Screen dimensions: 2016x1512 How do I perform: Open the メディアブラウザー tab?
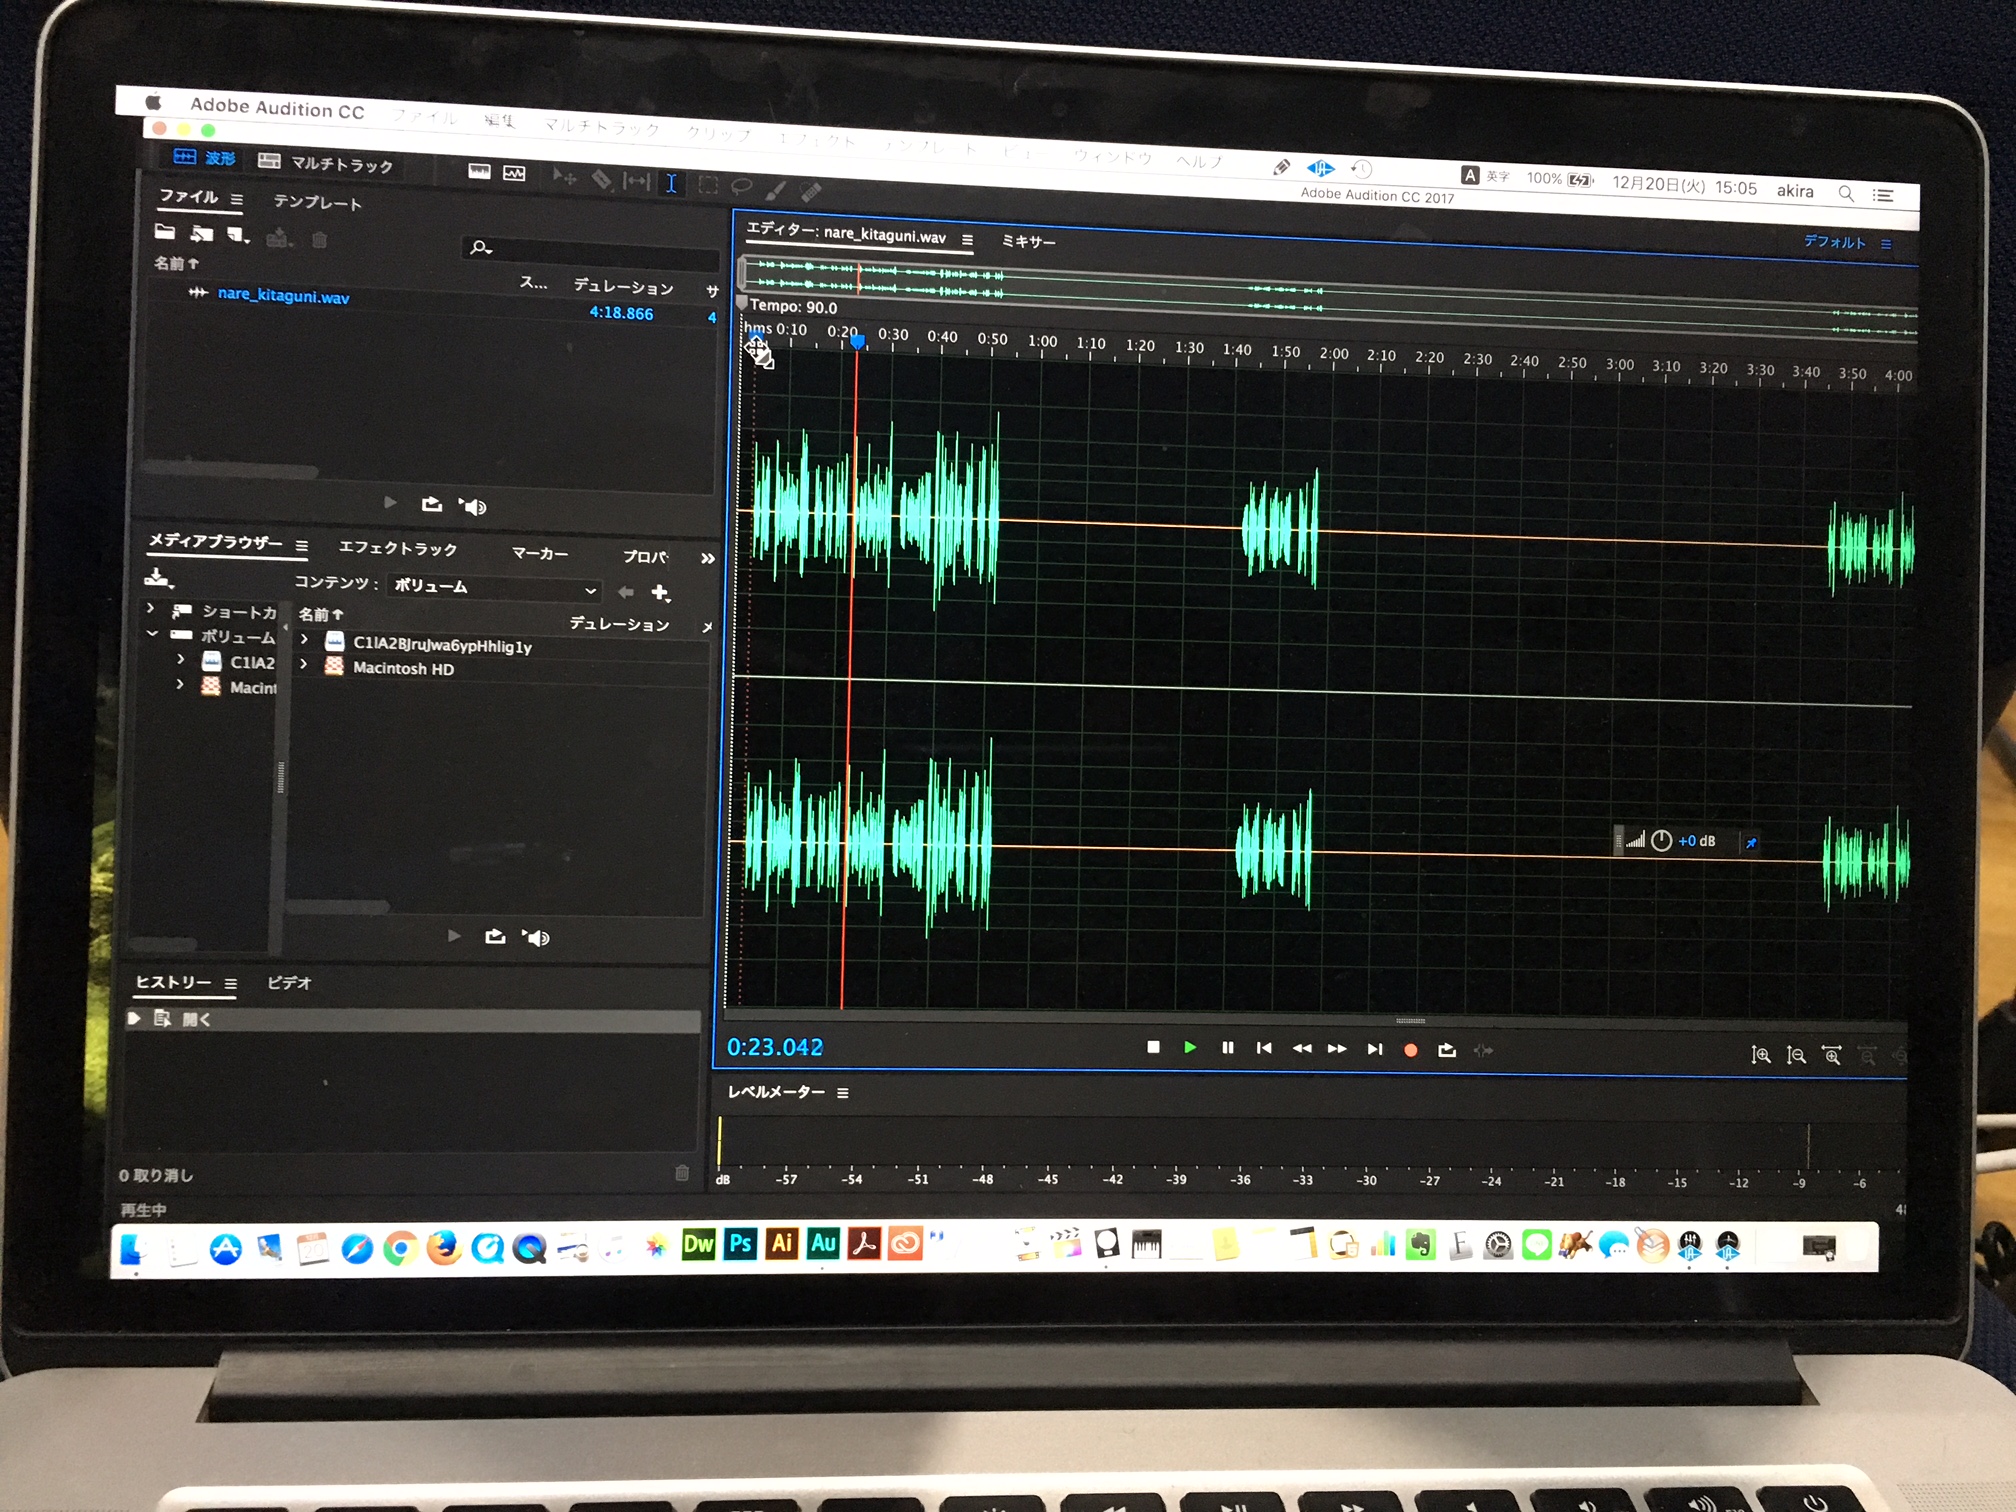click(215, 542)
